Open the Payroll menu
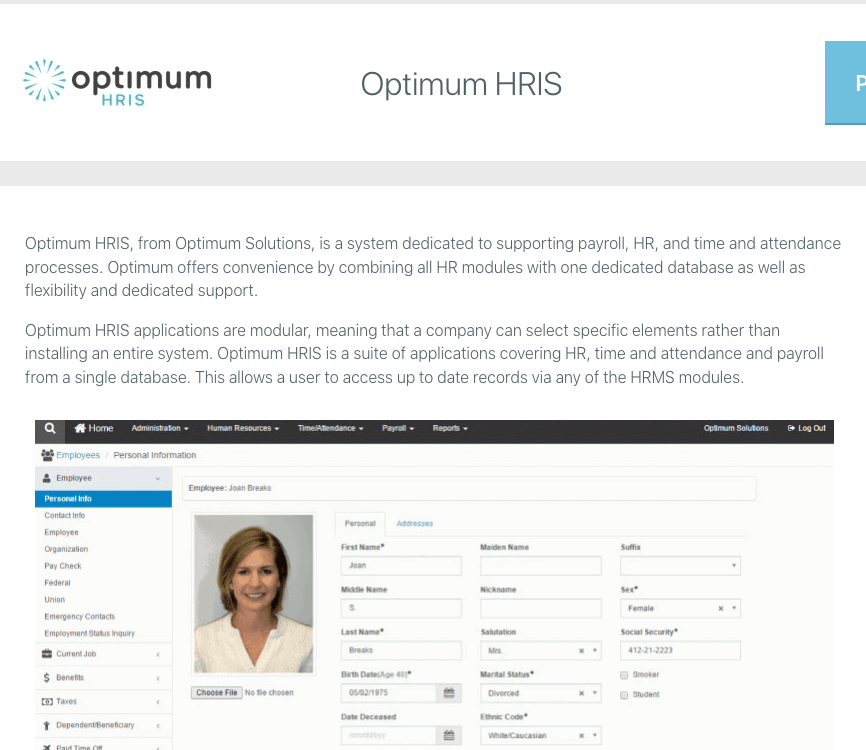The width and height of the screenshot is (866, 750). pos(398,428)
